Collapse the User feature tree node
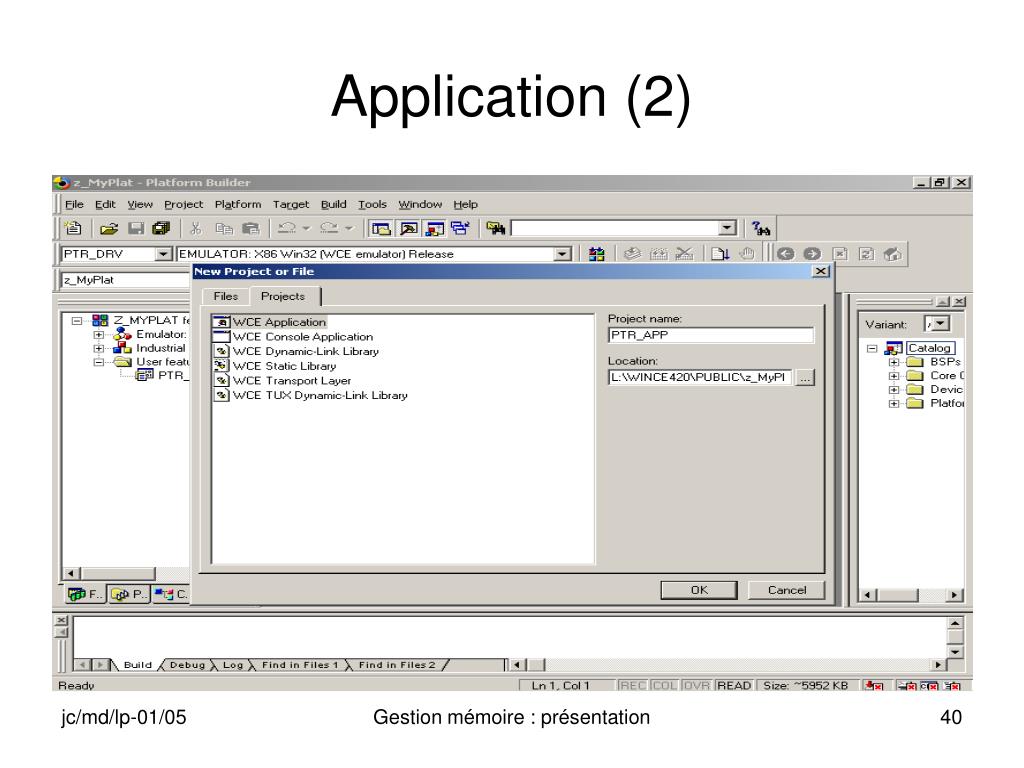Image resolution: width=1024 pixels, height=768 pixels. tap(99, 362)
